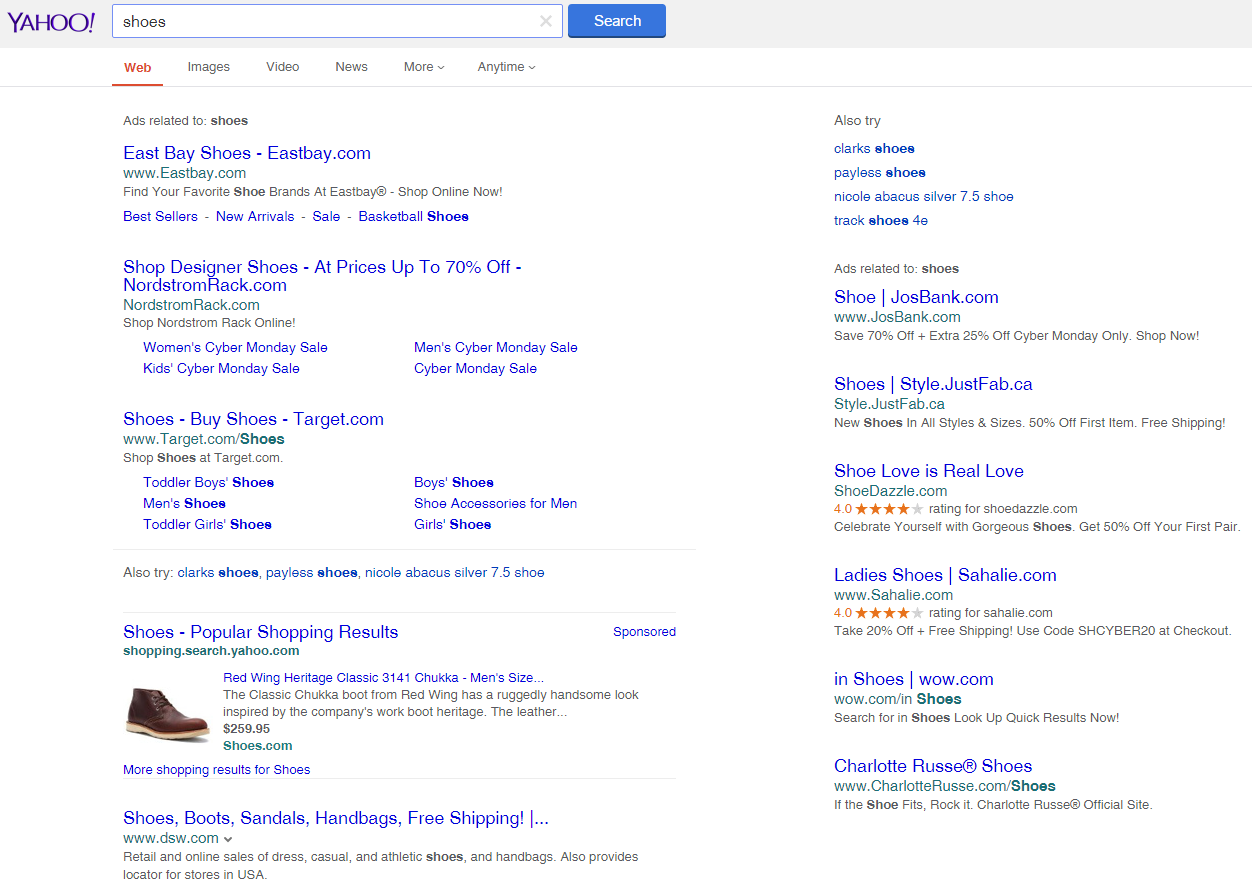The height and width of the screenshot is (886, 1252).
Task: Clear the search box with X icon
Action: (546, 21)
